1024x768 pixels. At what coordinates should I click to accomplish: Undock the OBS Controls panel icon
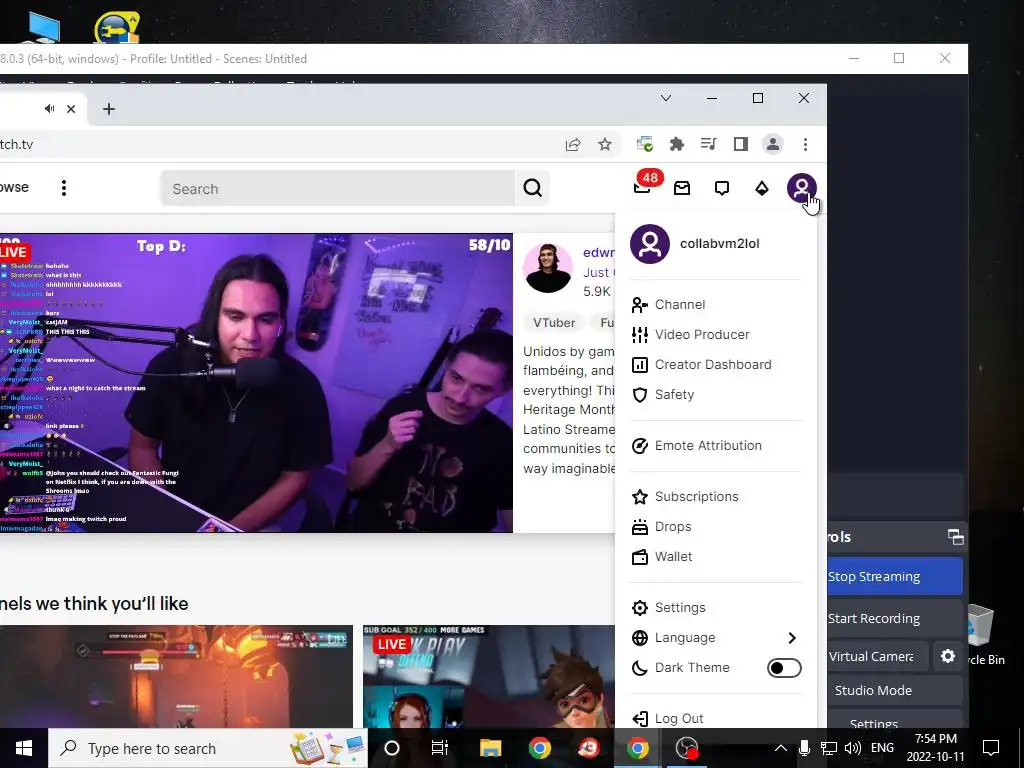(955, 537)
